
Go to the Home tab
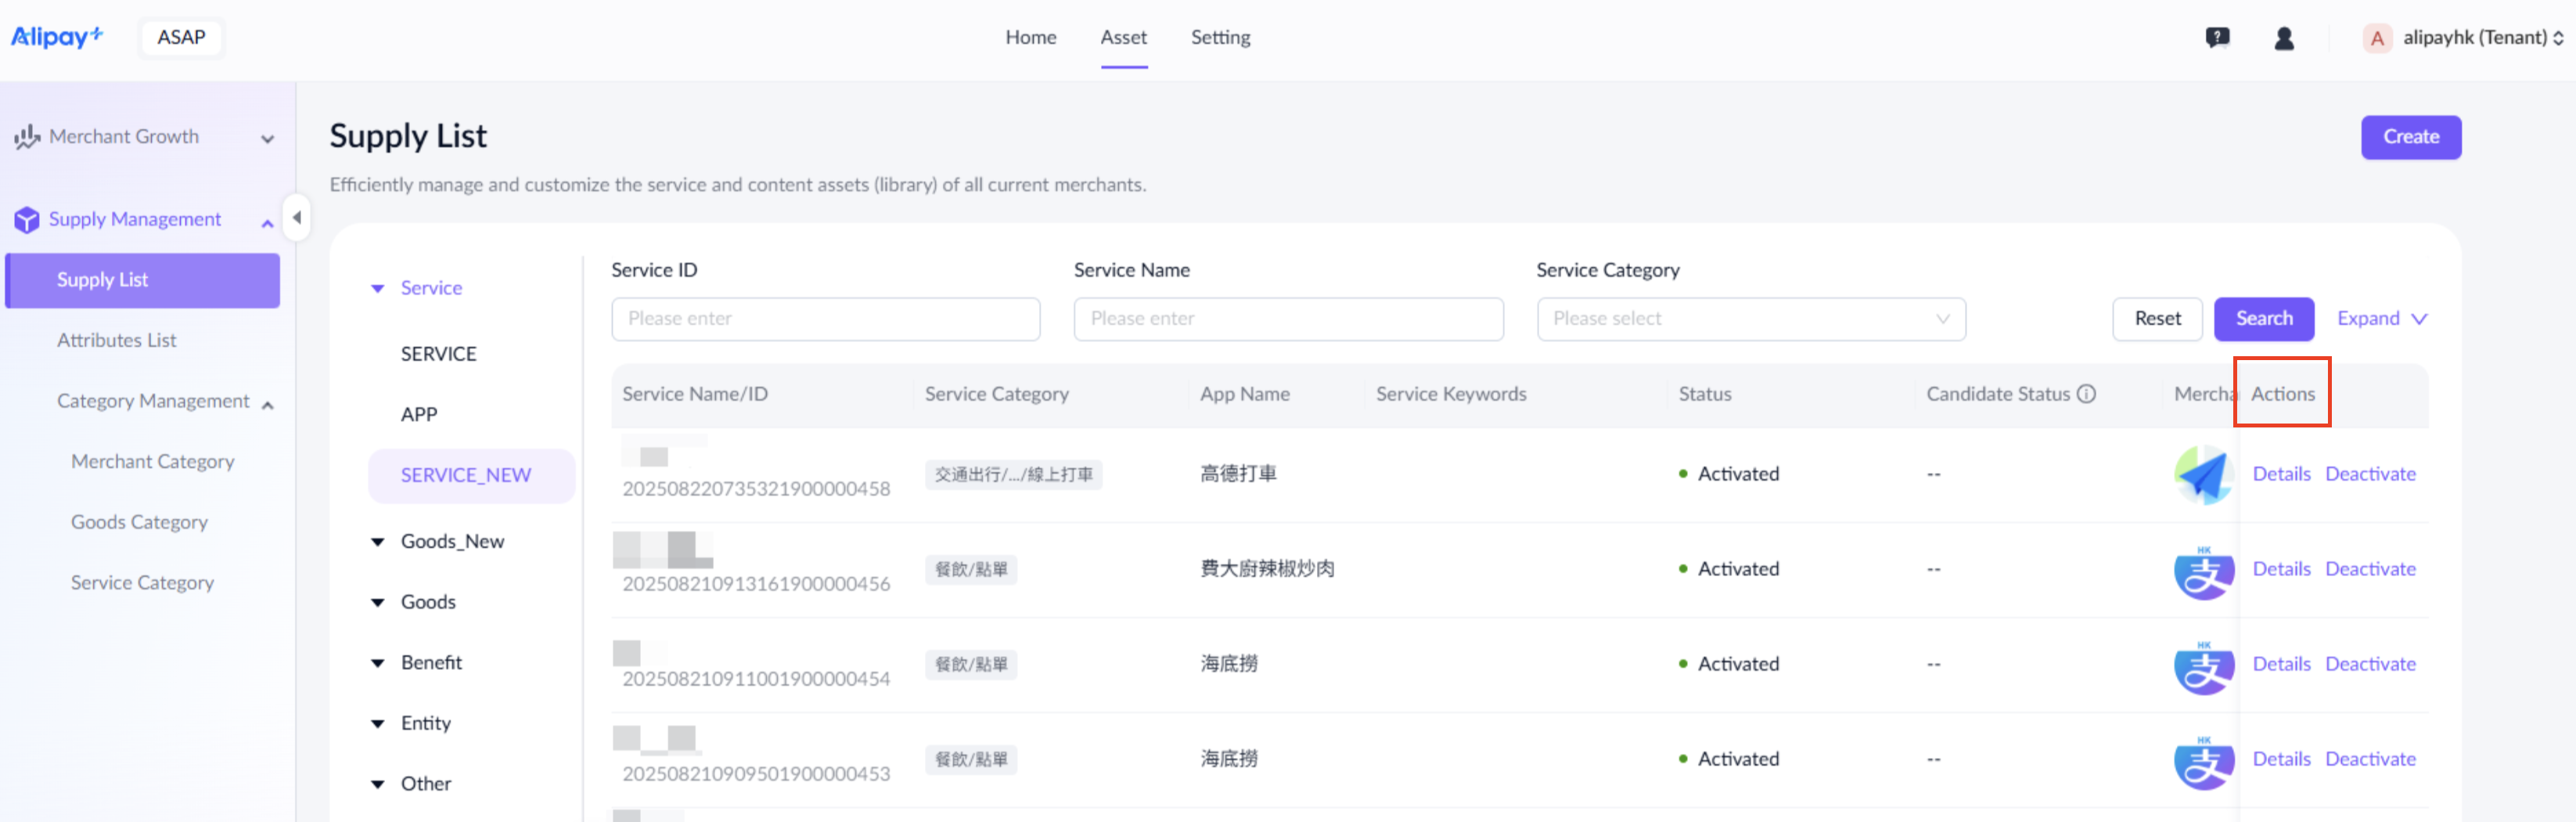pos(1030,38)
